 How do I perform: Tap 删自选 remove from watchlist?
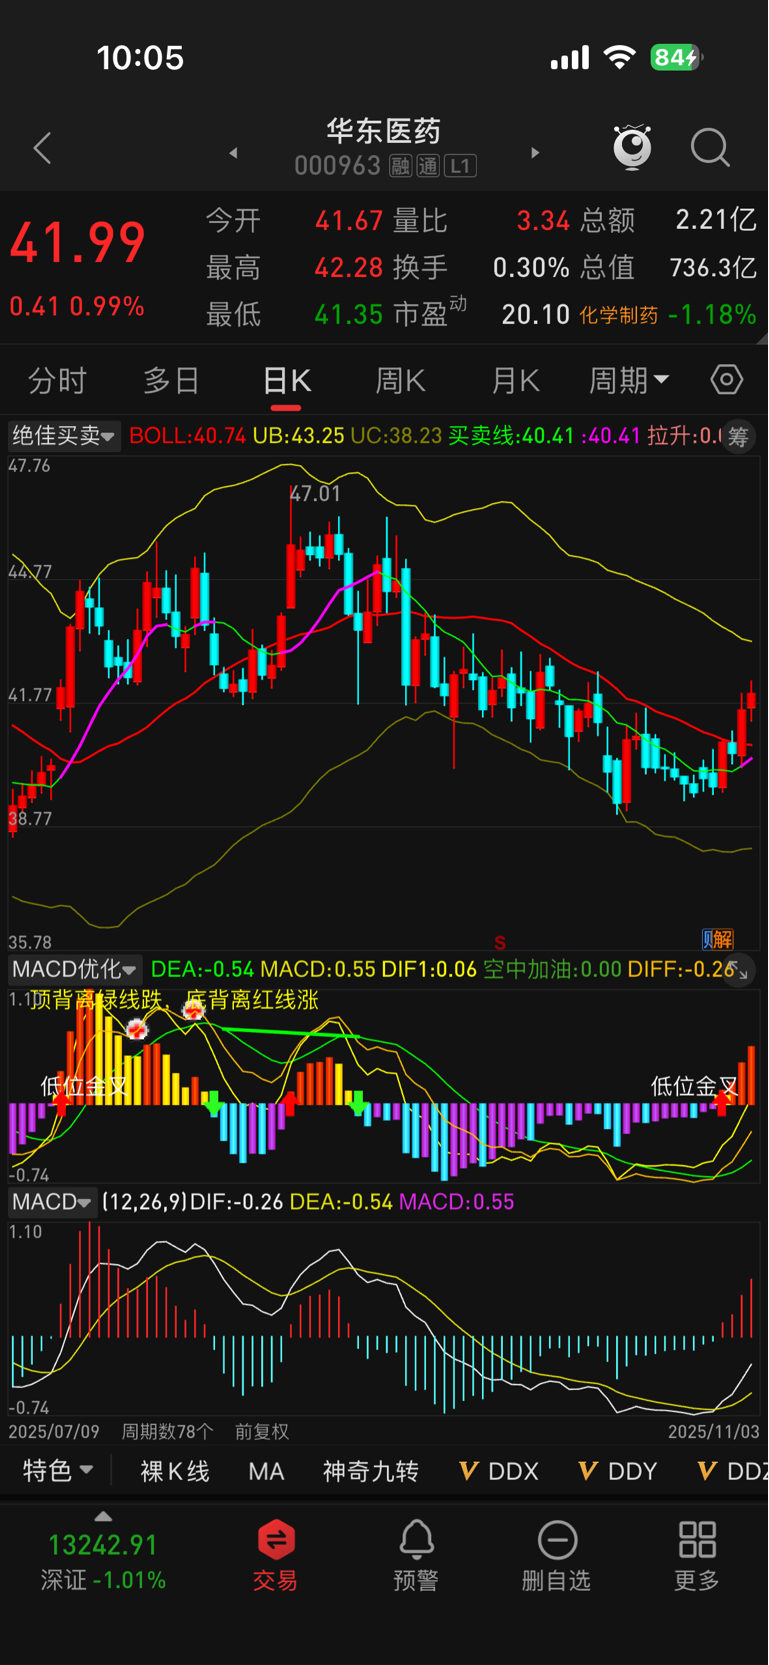[557, 1555]
